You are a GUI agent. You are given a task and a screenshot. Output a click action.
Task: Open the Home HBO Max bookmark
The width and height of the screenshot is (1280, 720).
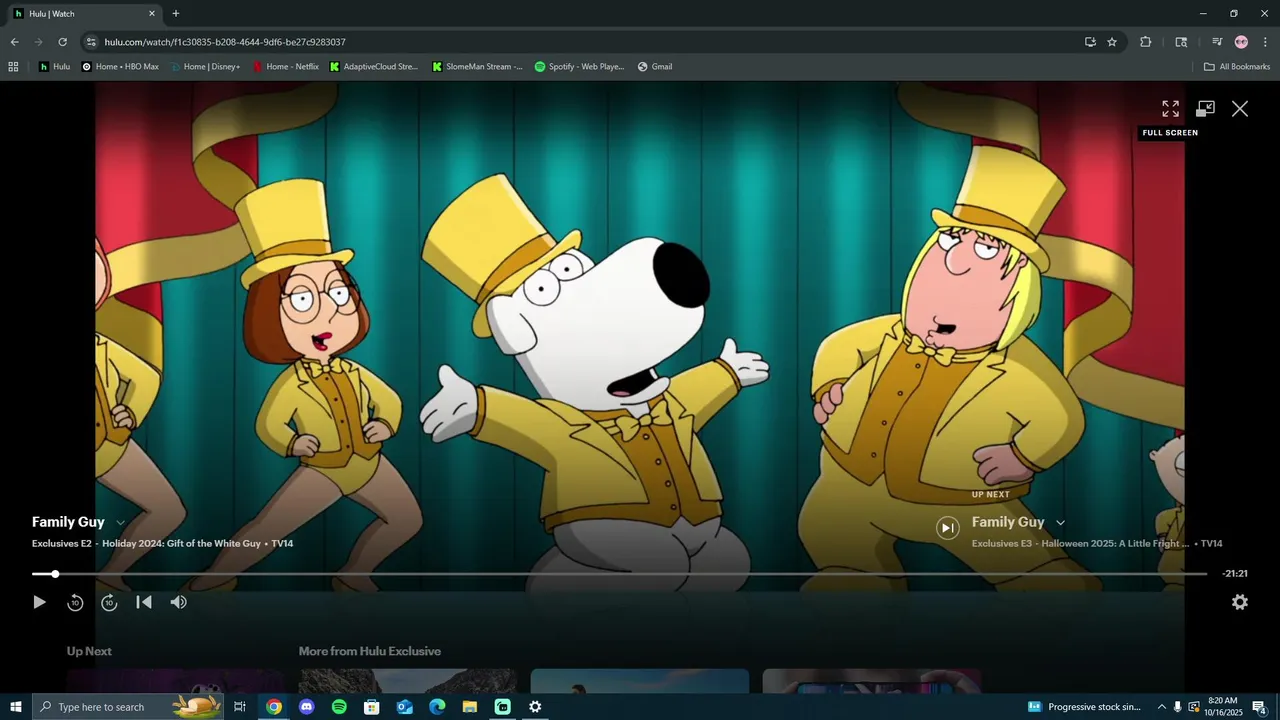120,67
